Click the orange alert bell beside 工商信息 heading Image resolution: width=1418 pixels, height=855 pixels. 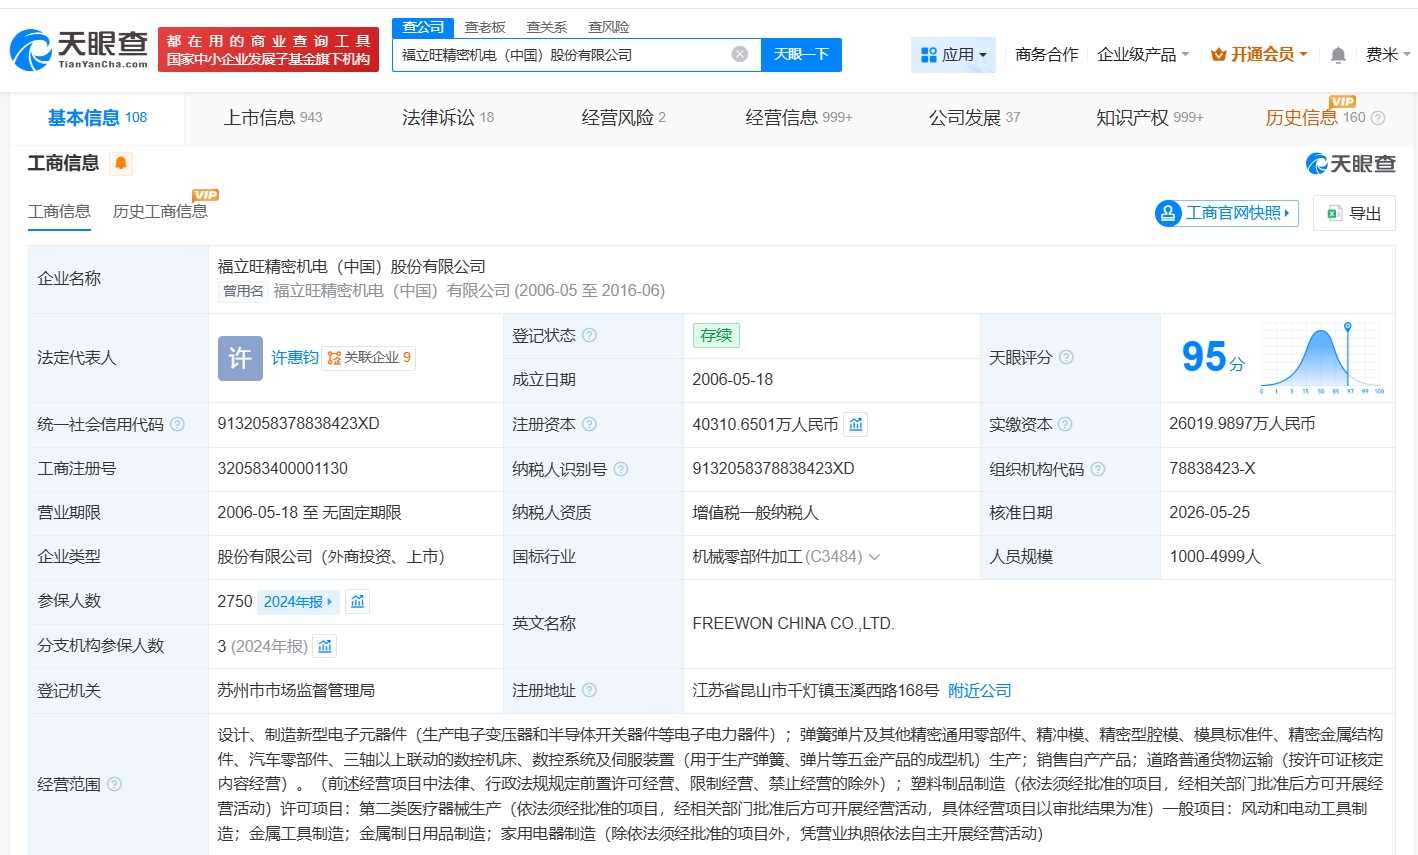121,163
